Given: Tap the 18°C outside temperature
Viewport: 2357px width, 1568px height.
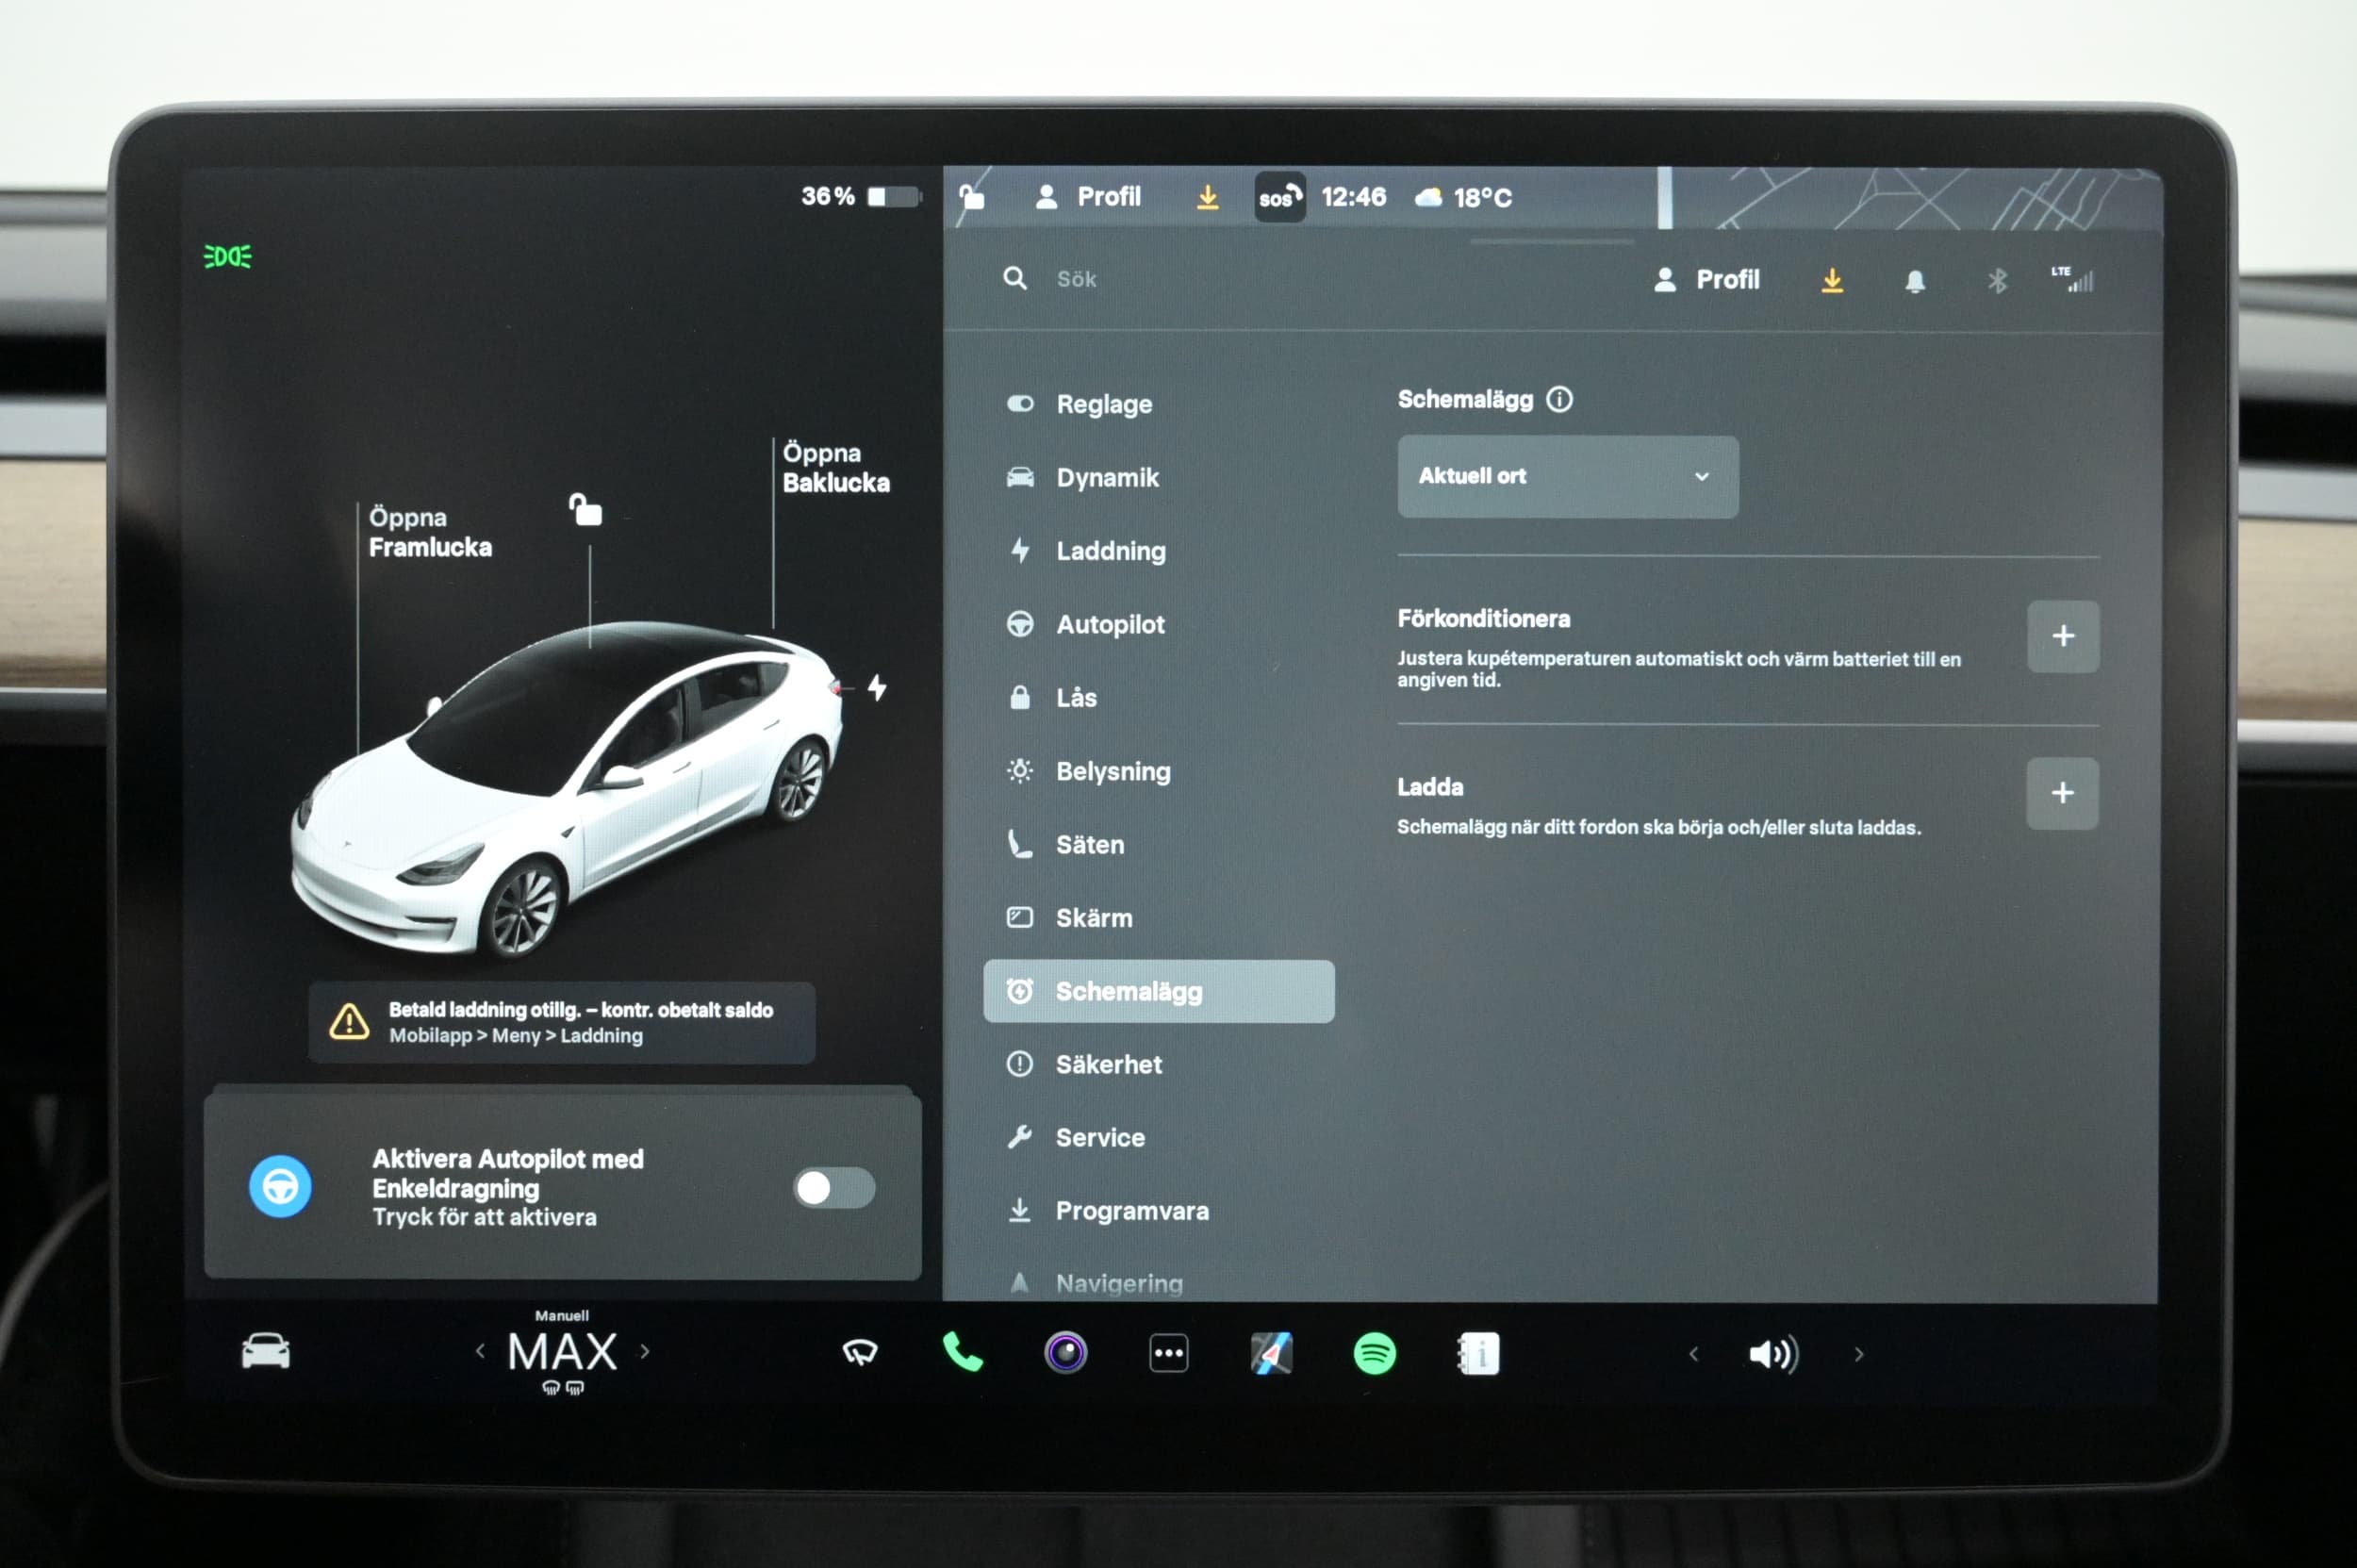Looking at the screenshot, I should pyautogui.click(x=1482, y=198).
